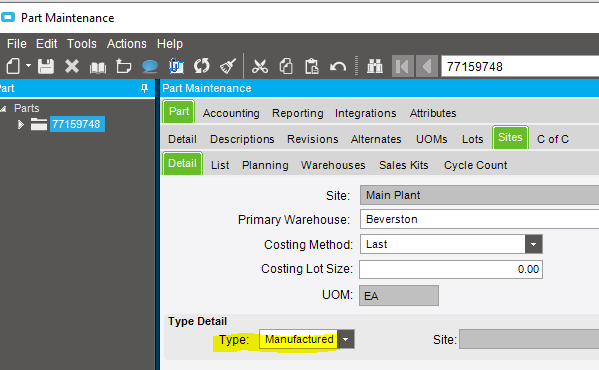Open the C of C tab
Screen dimensions: 599x370
coord(553,139)
